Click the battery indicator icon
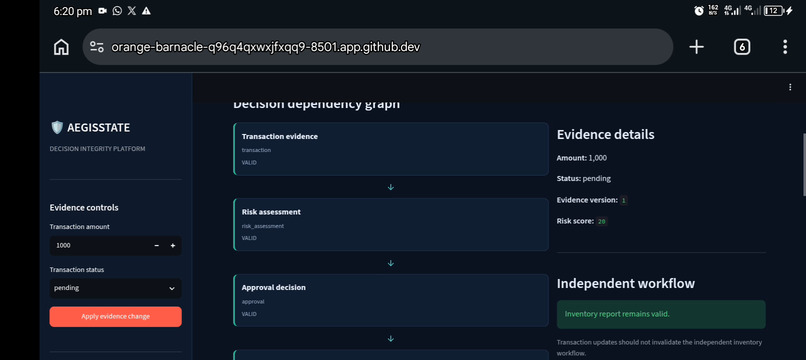 [774, 11]
